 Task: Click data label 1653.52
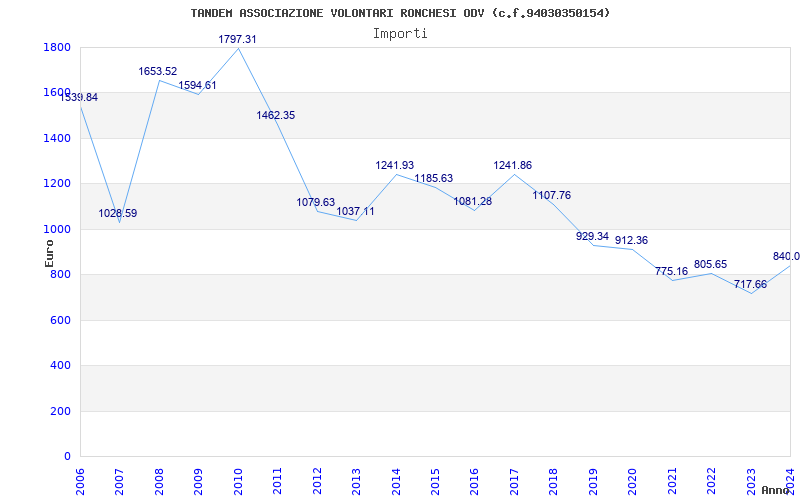[x=158, y=71]
